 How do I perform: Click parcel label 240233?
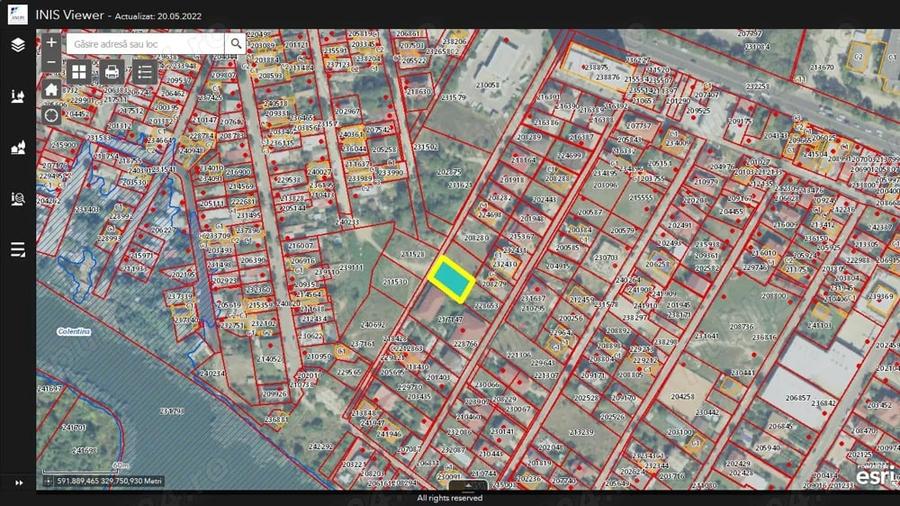347,222
